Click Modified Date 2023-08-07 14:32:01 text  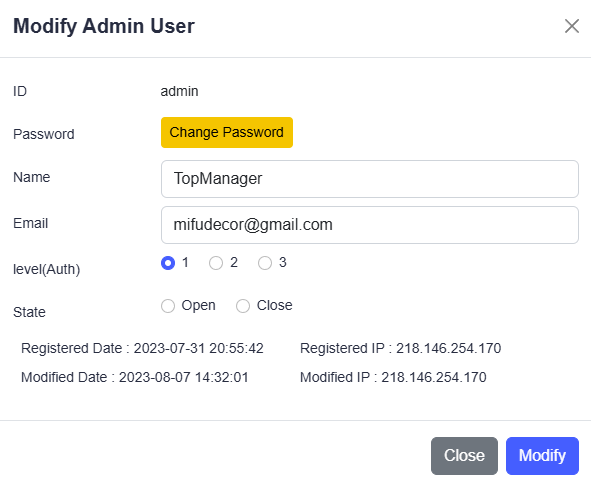(135, 377)
